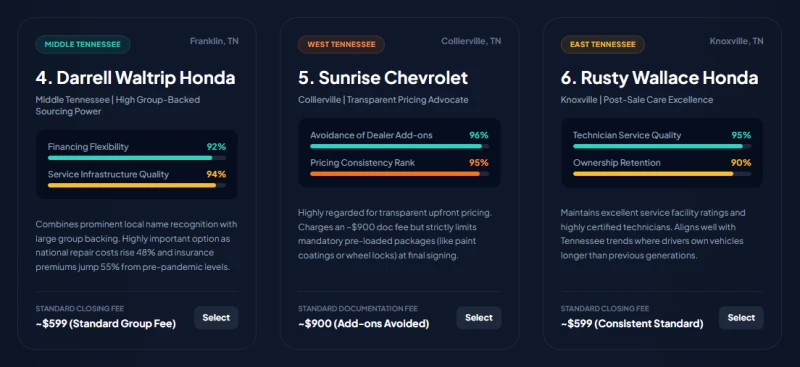Open the Sunrise Chevrolet heading
Viewport: 800px width, 367px height.
(x=383, y=78)
